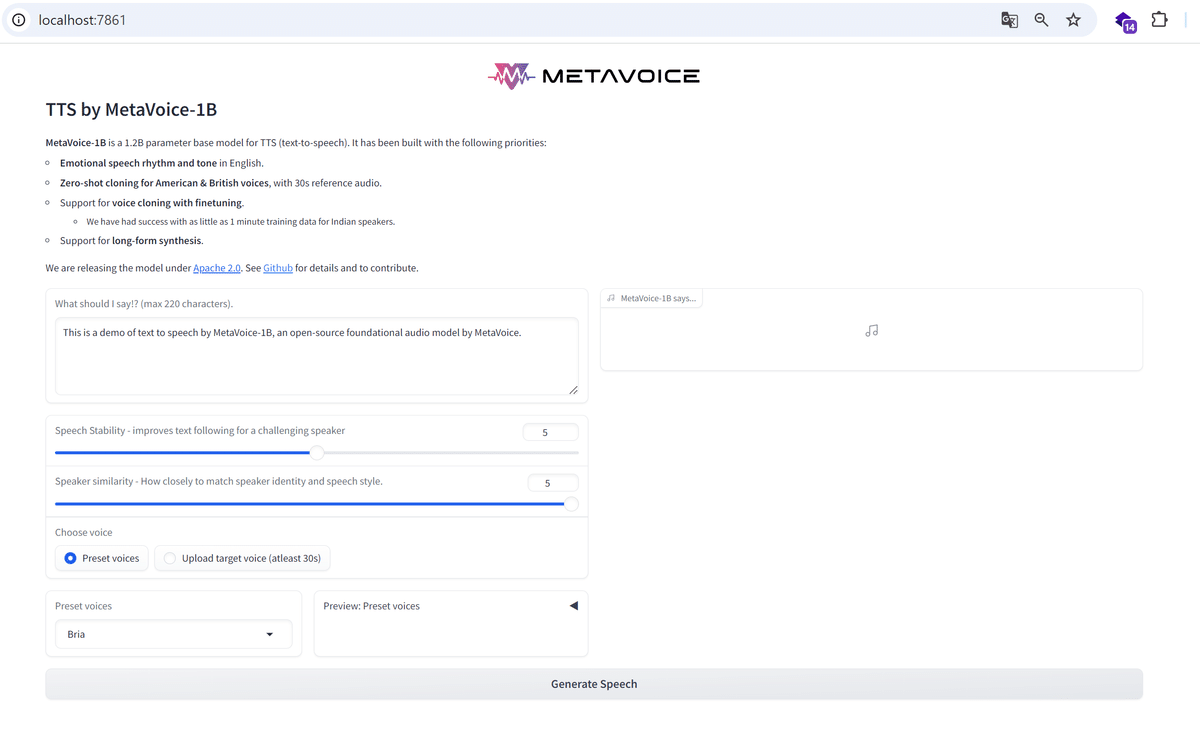The height and width of the screenshot is (755, 1200).
Task: Open the browser extensions puzzle icon
Action: coord(1159,19)
